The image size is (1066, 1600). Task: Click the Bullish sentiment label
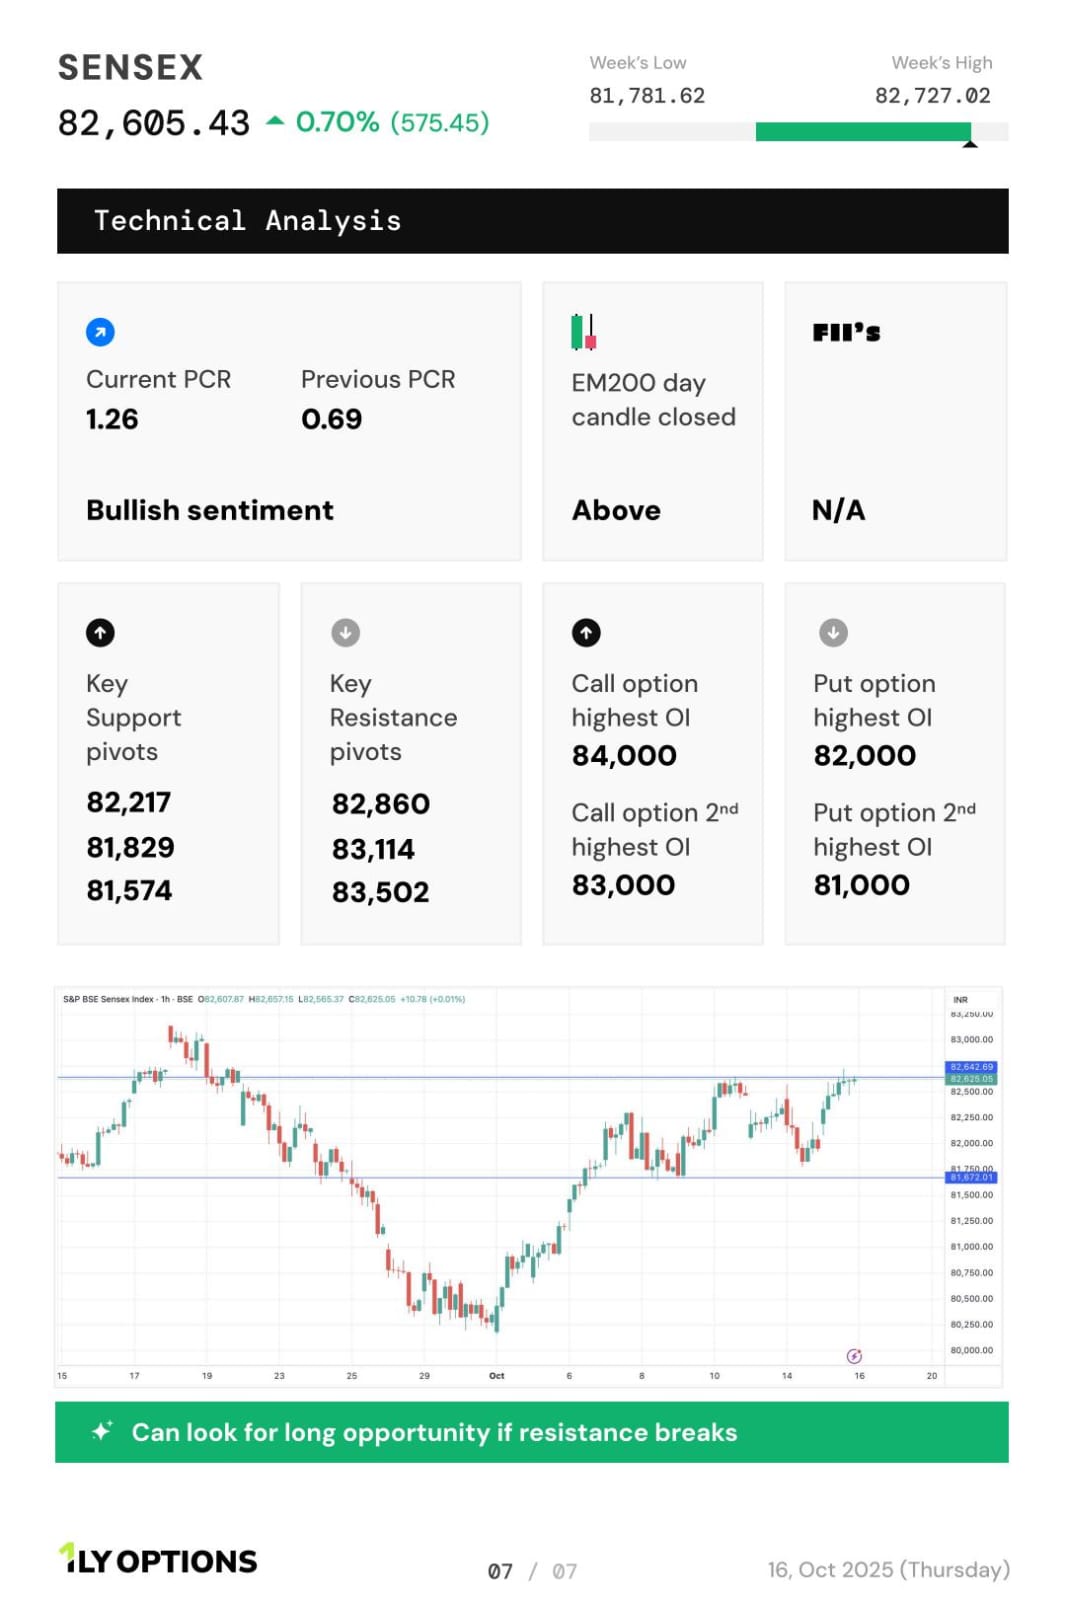(210, 510)
